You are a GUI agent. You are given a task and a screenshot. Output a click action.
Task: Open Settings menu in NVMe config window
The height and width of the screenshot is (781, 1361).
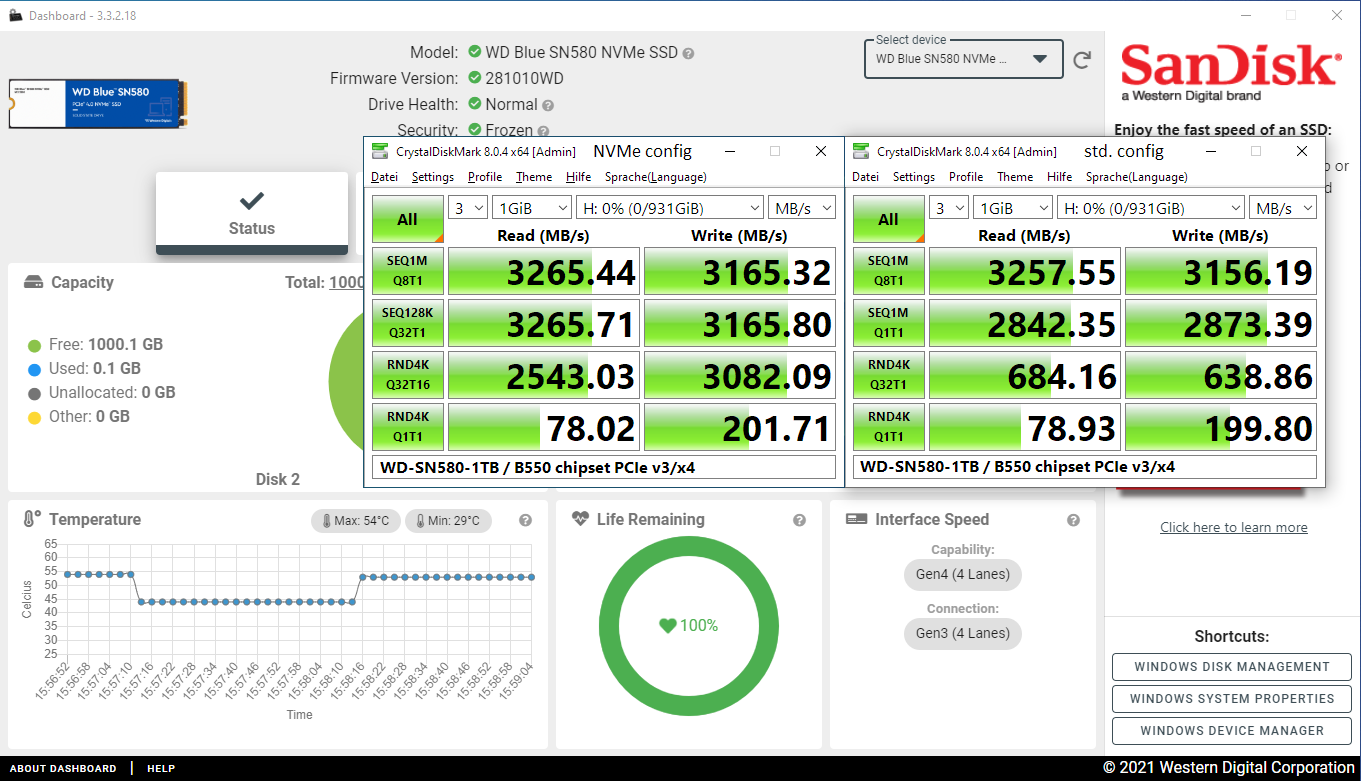pos(433,177)
